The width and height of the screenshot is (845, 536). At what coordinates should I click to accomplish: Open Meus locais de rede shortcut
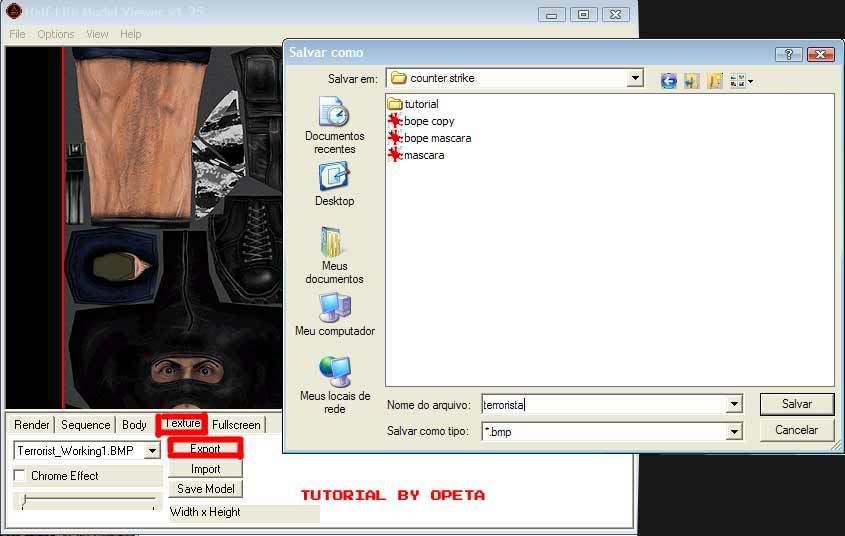334,385
